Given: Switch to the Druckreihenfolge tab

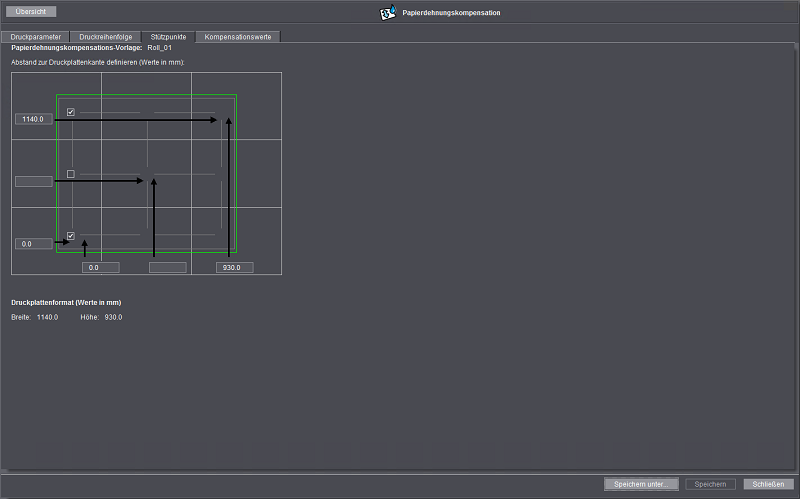Looking at the screenshot, I should tap(106, 36).
